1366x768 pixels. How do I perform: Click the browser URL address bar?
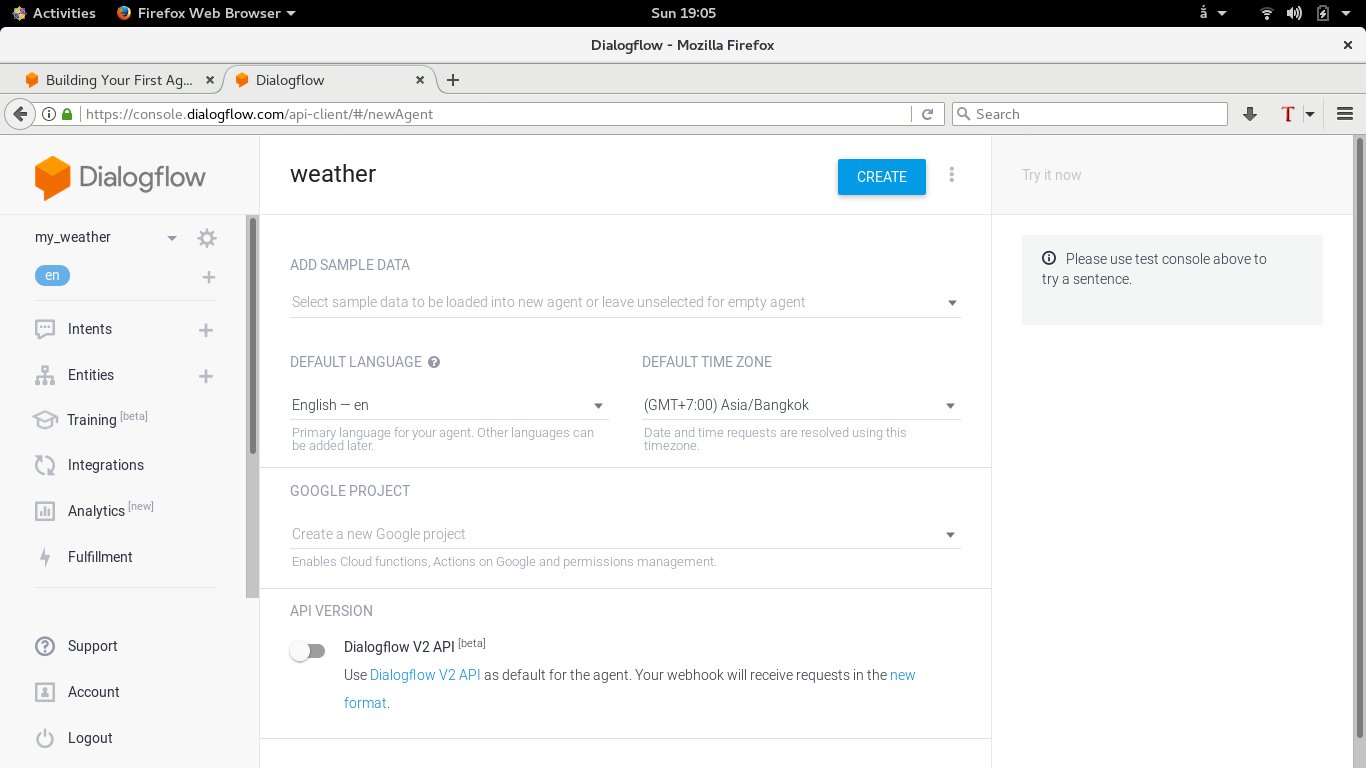496,114
